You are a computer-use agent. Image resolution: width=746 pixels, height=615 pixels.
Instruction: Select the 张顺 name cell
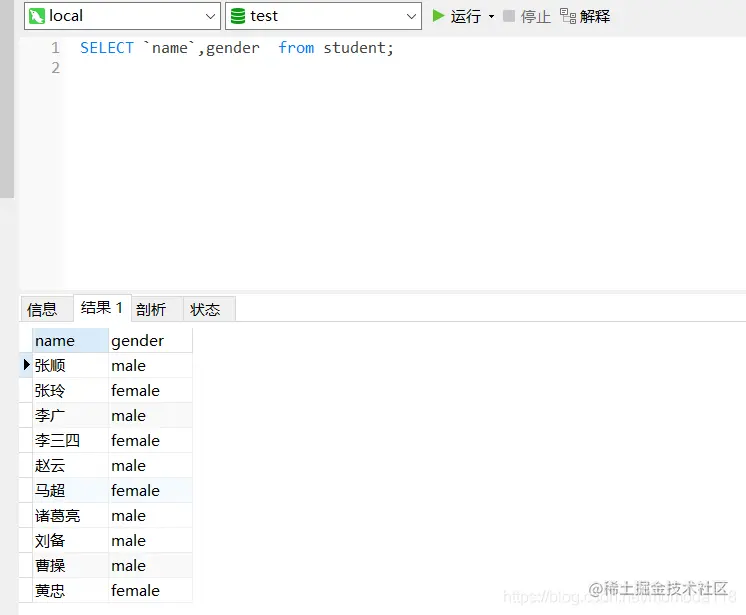click(70, 366)
